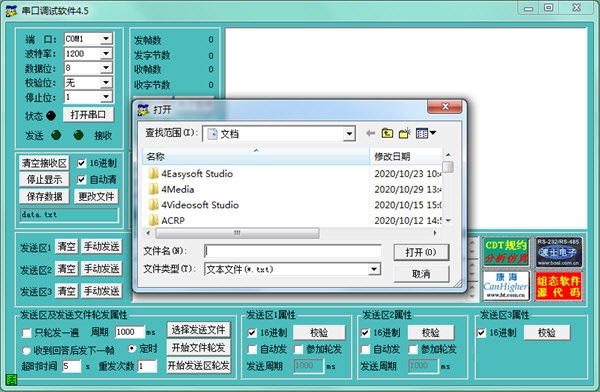Expand the 停止位 dropdown
Screen dimensions: 600x392
pyautogui.click(x=106, y=97)
